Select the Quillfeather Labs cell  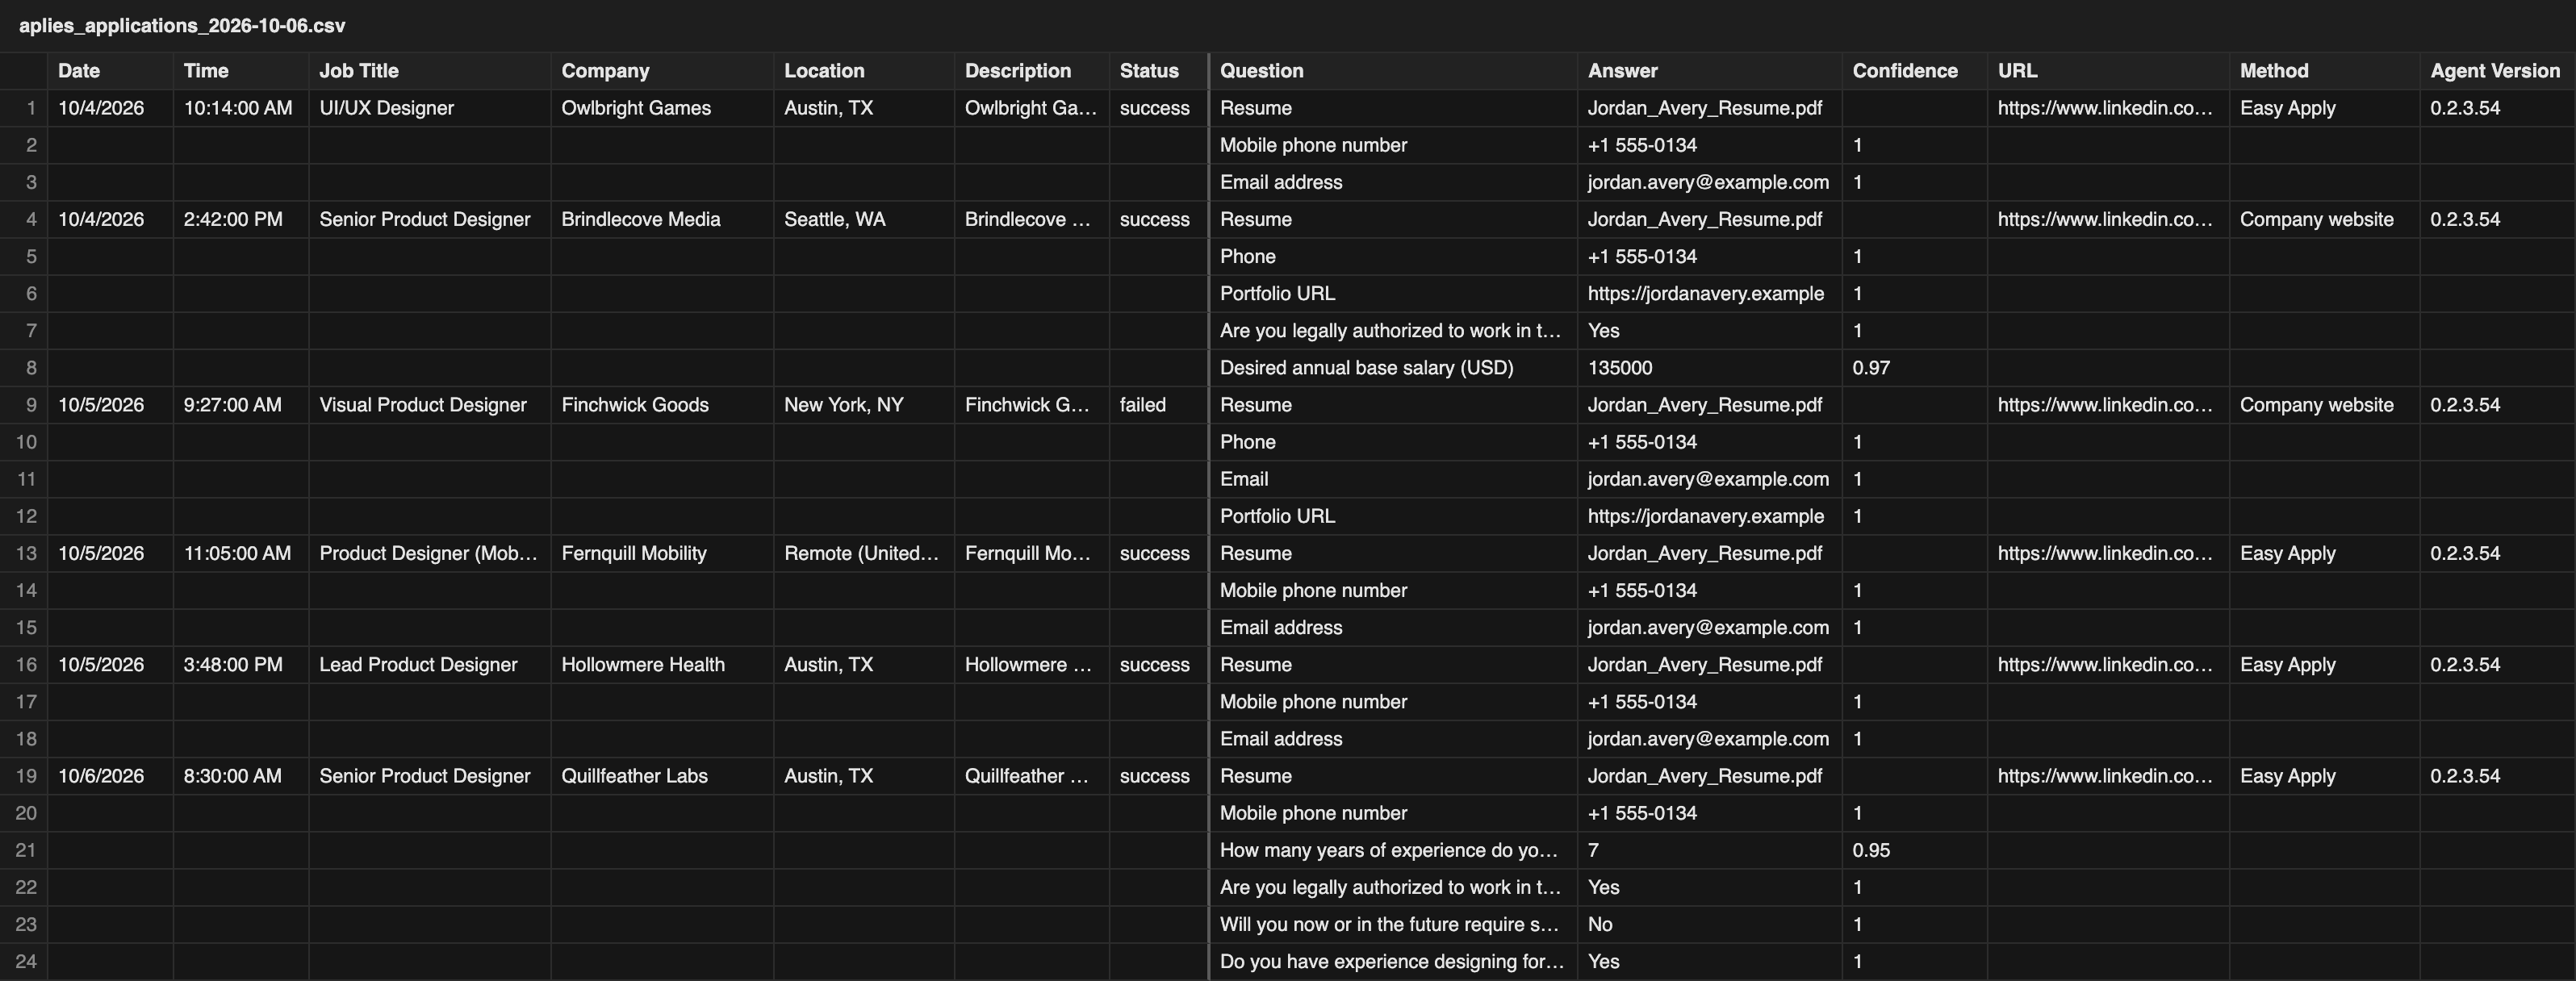pyautogui.click(x=662, y=776)
